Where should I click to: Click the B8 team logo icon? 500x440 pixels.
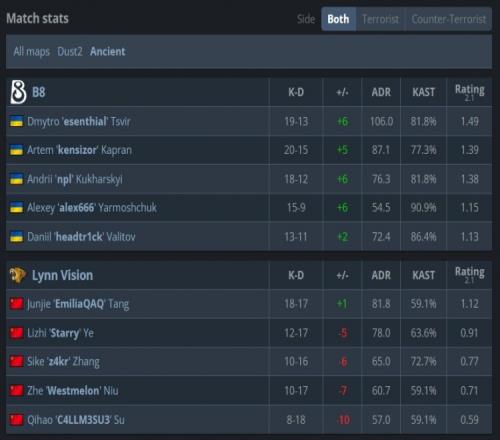(18, 92)
